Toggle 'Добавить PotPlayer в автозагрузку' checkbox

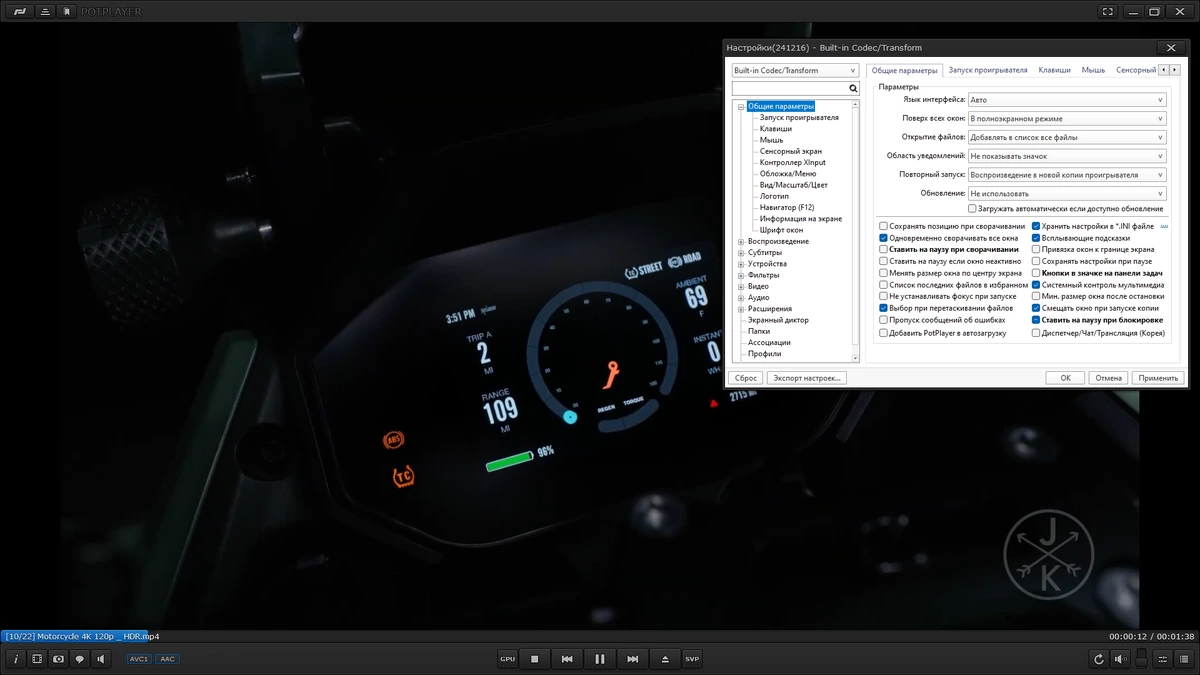883,332
